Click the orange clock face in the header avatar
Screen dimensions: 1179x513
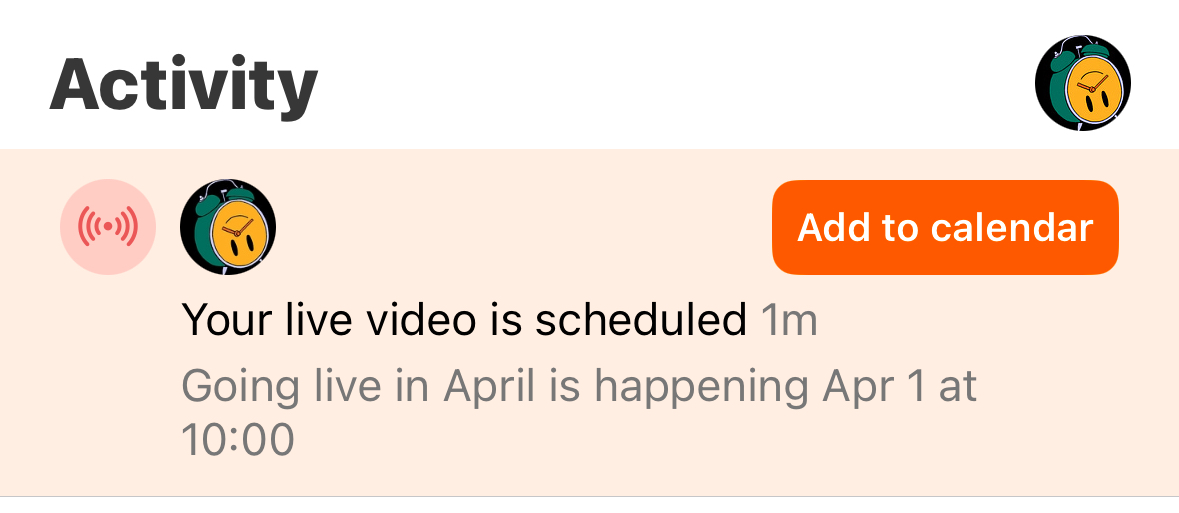pos(1098,90)
